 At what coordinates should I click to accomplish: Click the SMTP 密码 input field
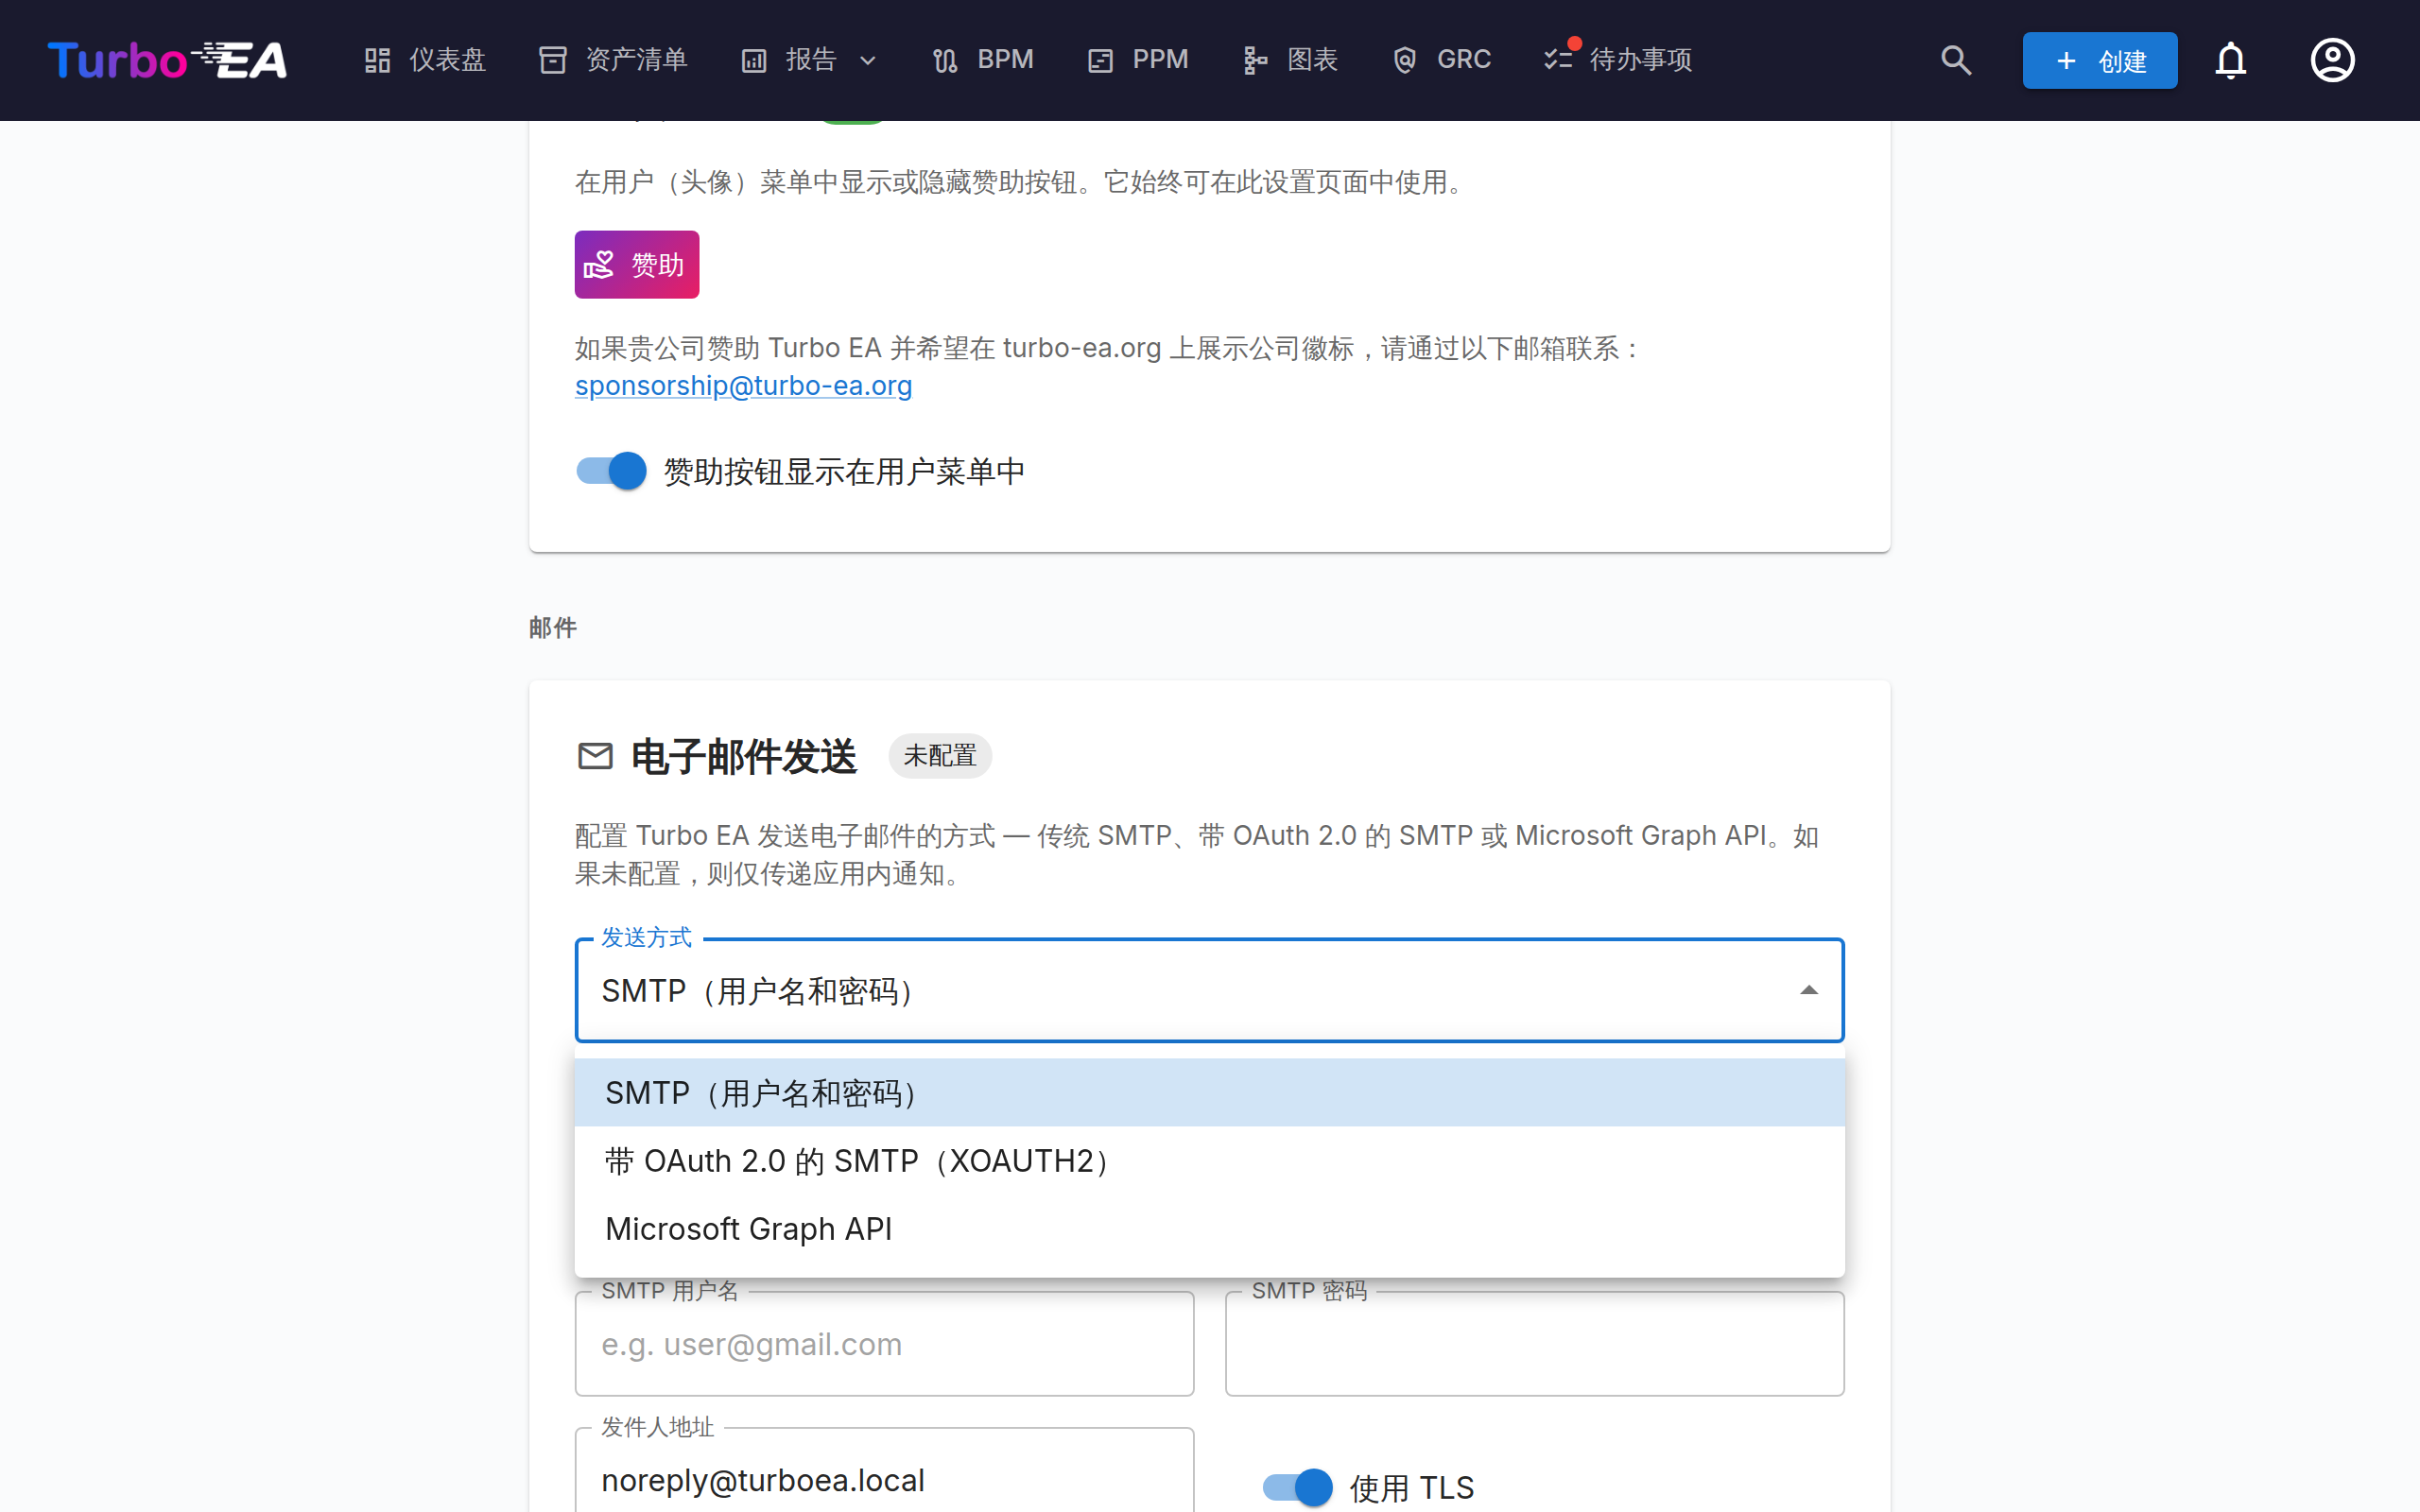click(x=1534, y=1344)
